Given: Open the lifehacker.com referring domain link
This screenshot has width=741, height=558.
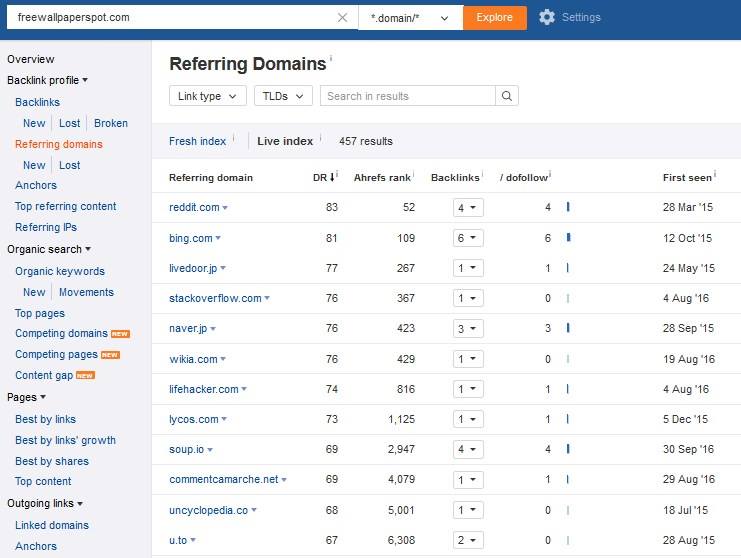Looking at the screenshot, I should pos(203,389).
